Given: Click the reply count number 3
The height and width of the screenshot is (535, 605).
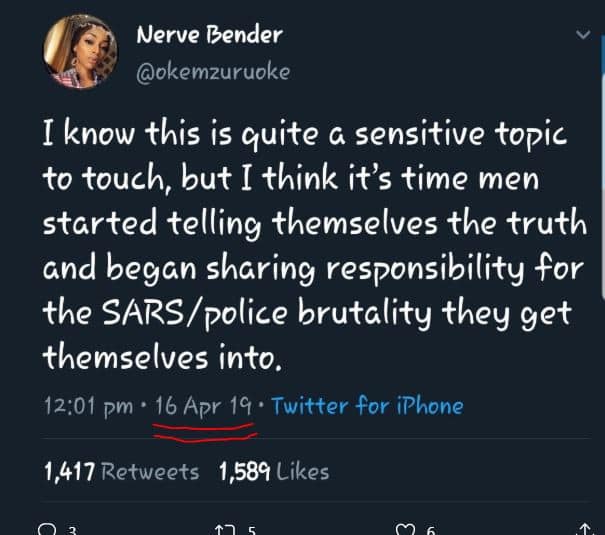Looking at the screenshot, I should [x=72, y=531].
